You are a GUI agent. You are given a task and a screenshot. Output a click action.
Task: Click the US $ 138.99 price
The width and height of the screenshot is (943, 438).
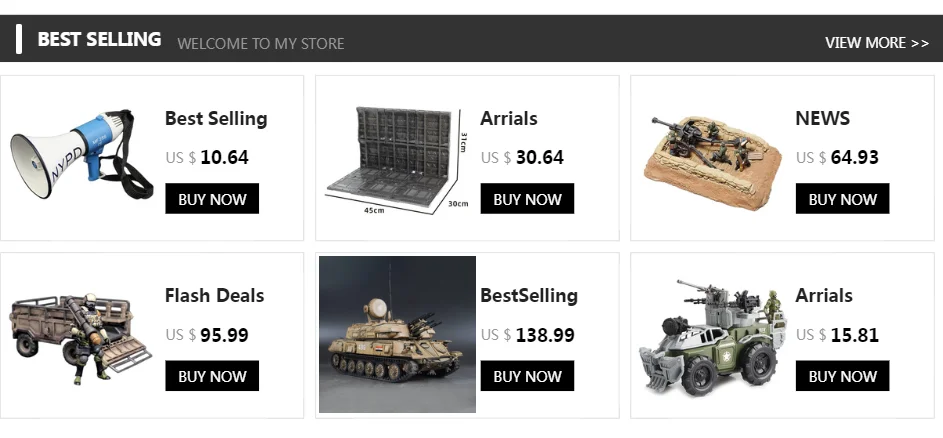click(x=527, y=335)
